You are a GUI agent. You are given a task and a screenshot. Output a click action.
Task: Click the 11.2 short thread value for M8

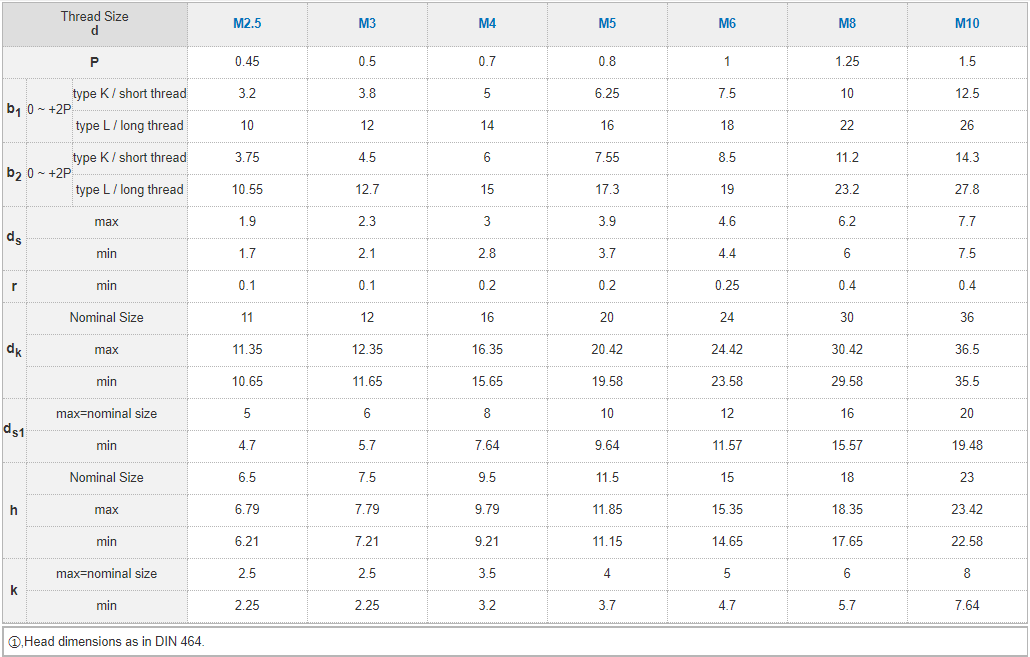tap(847, 158)
